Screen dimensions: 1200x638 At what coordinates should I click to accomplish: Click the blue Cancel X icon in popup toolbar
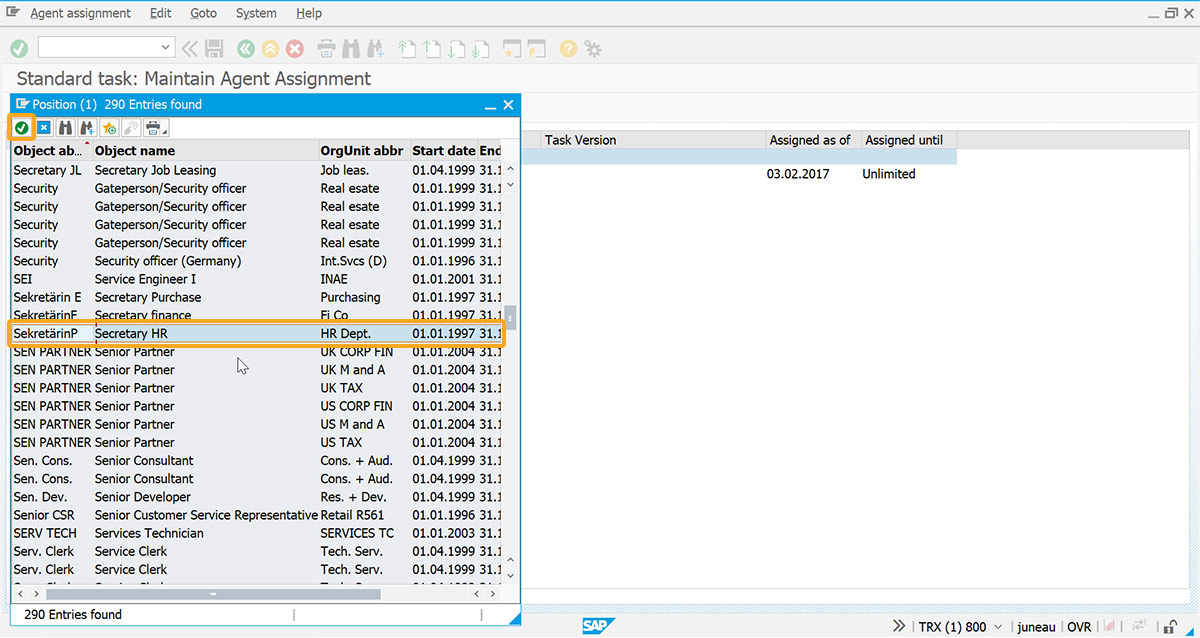pyautogui.click(x=43, y=128)
